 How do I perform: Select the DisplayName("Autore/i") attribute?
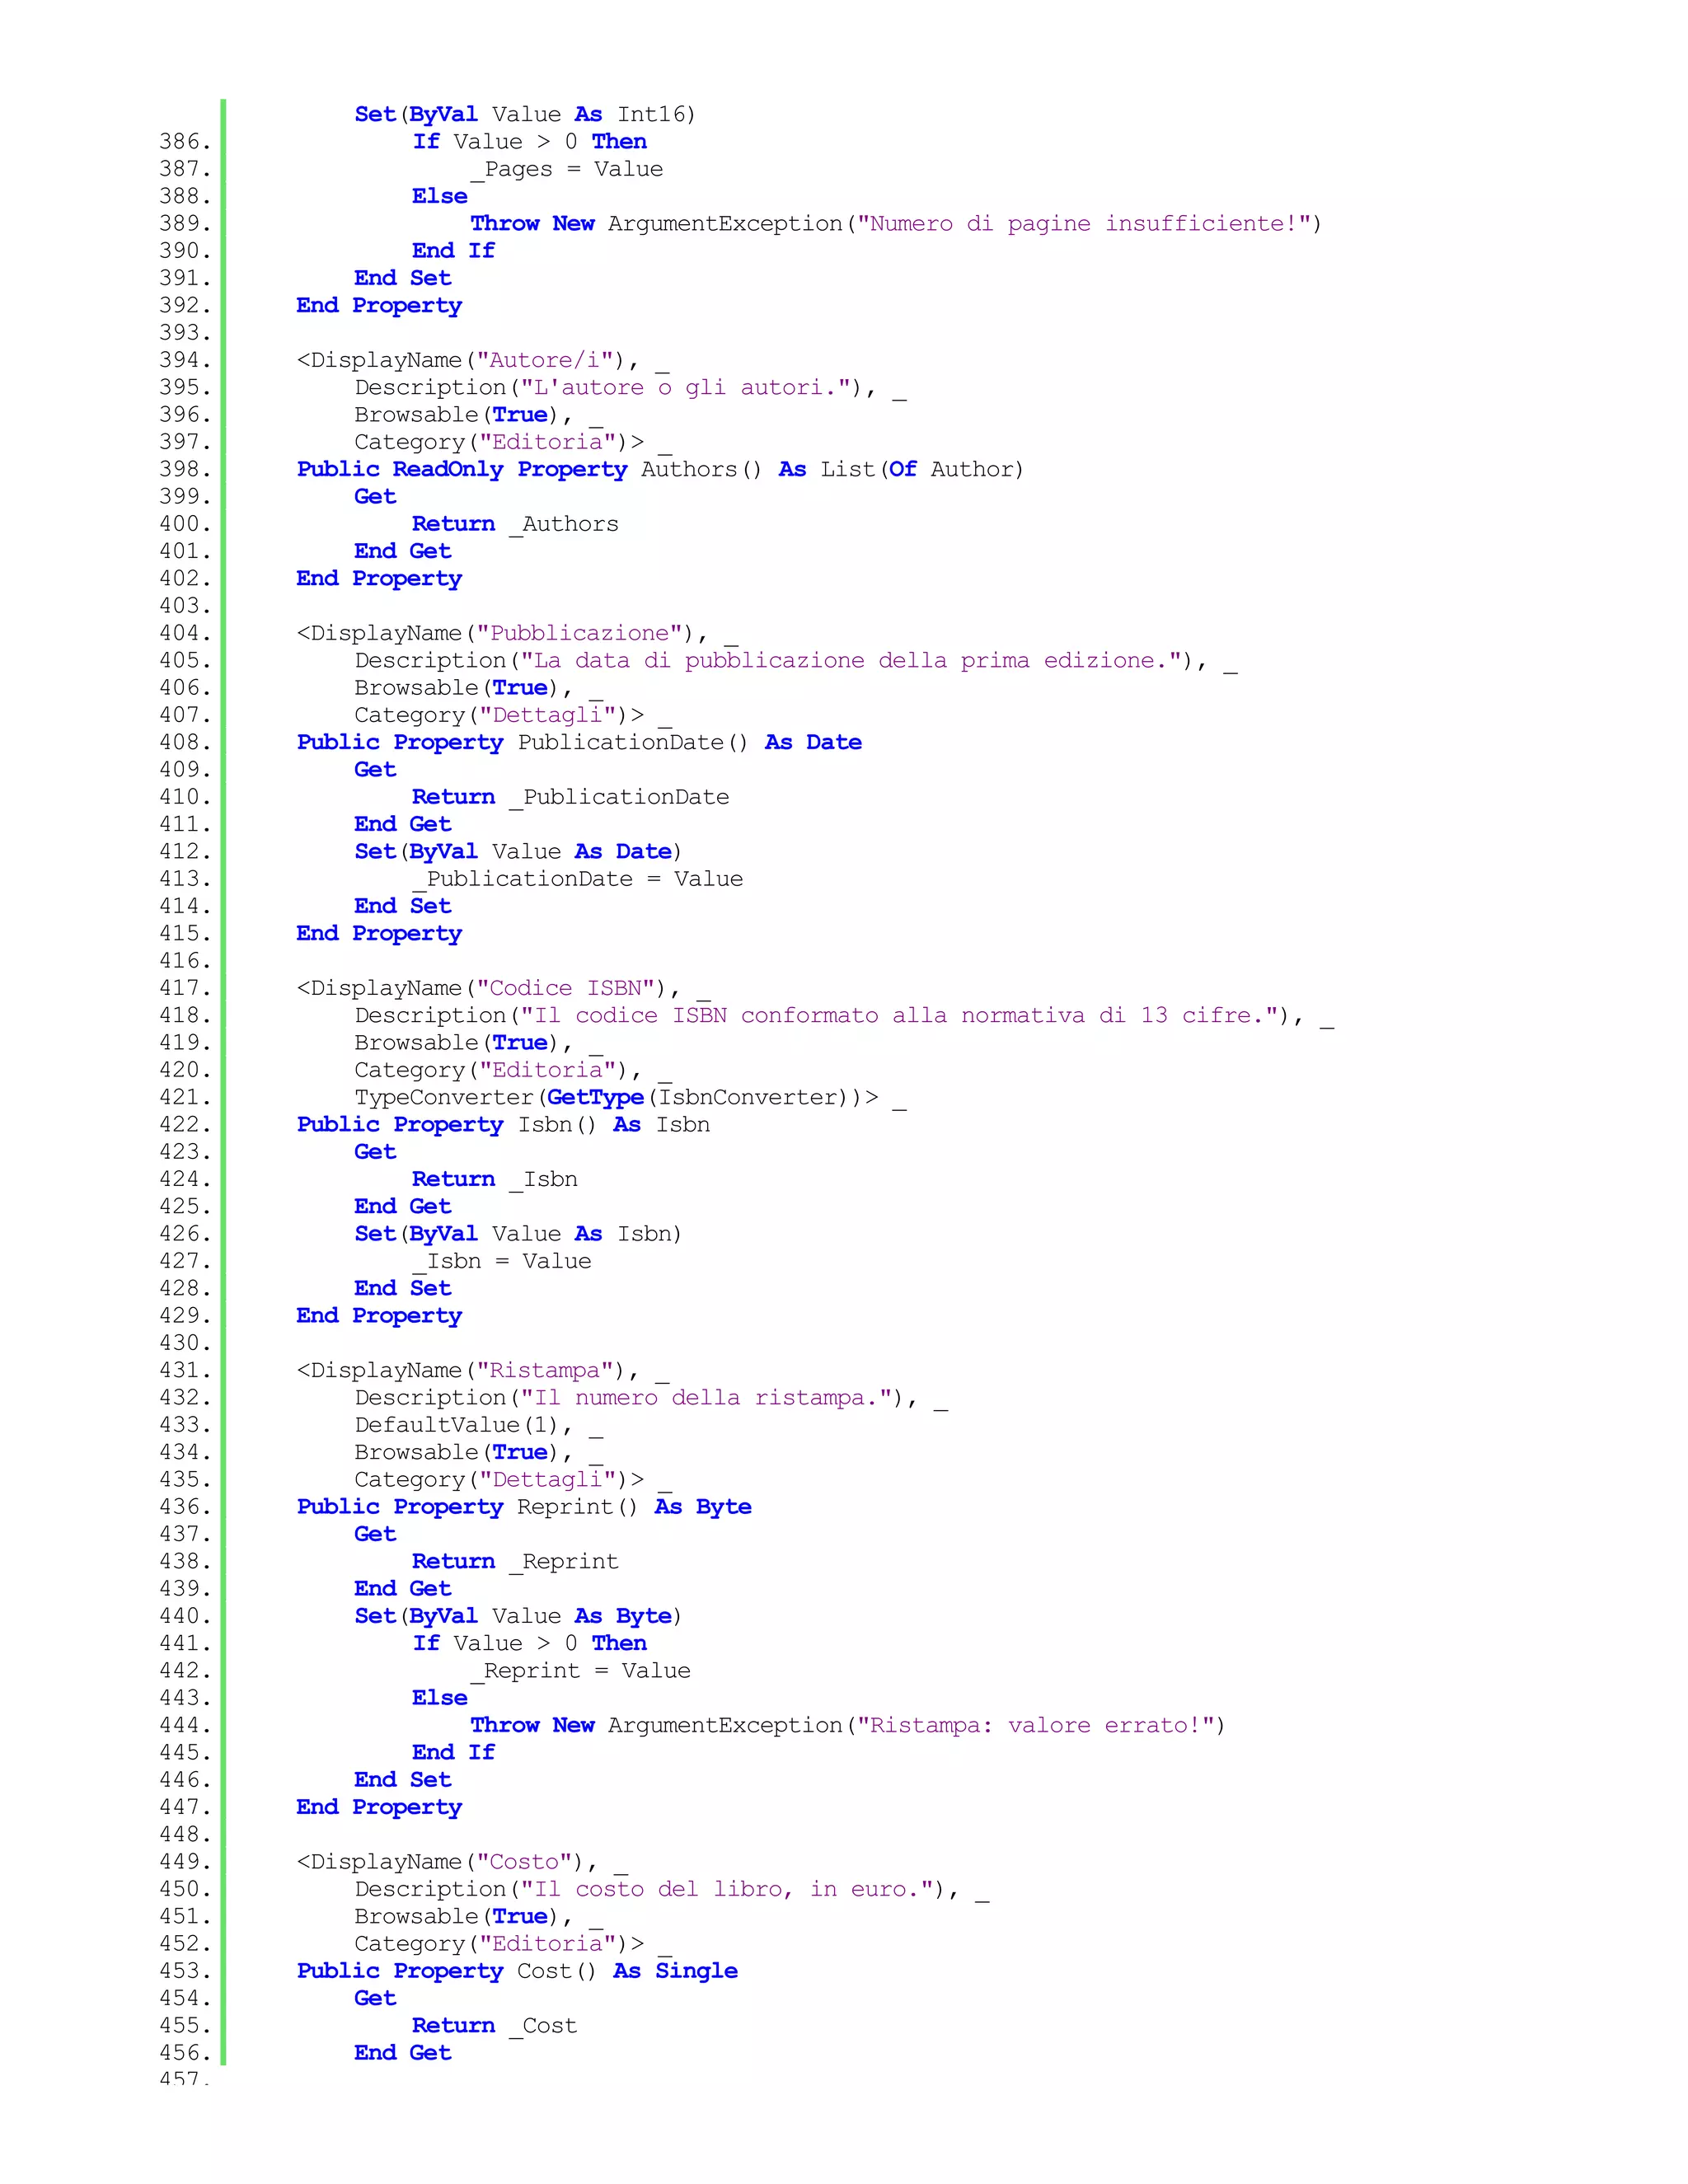coord(468,360)
